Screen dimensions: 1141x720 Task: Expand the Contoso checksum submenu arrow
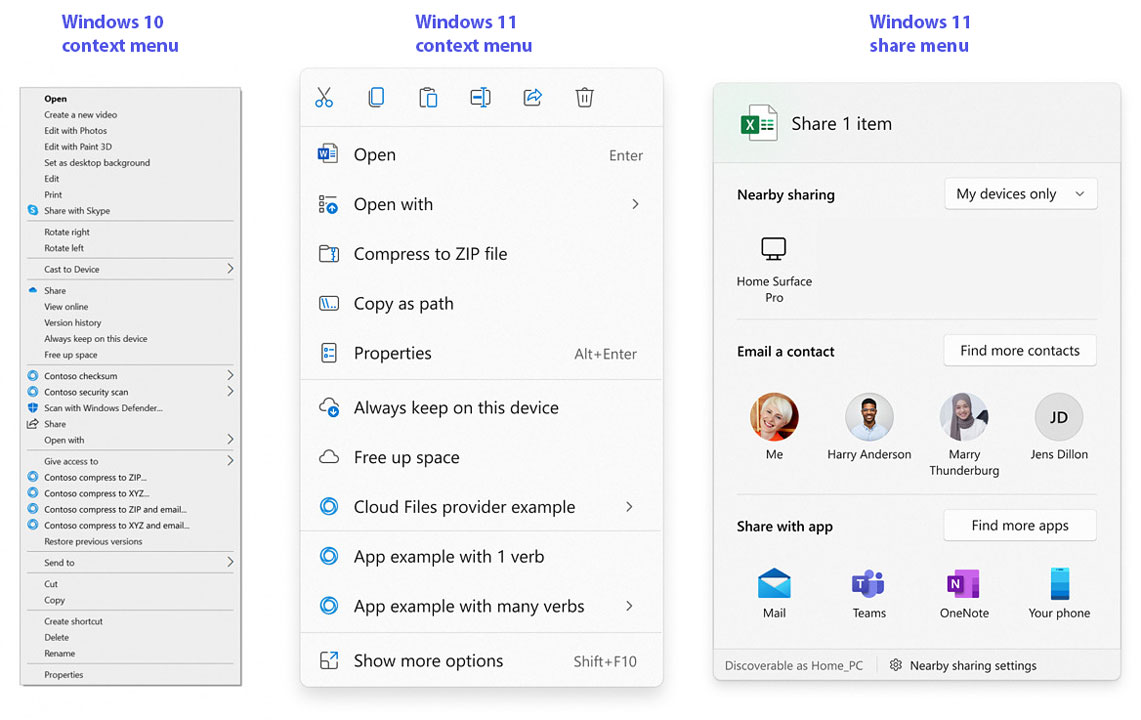pyautogui.click(x=230, y=375)
